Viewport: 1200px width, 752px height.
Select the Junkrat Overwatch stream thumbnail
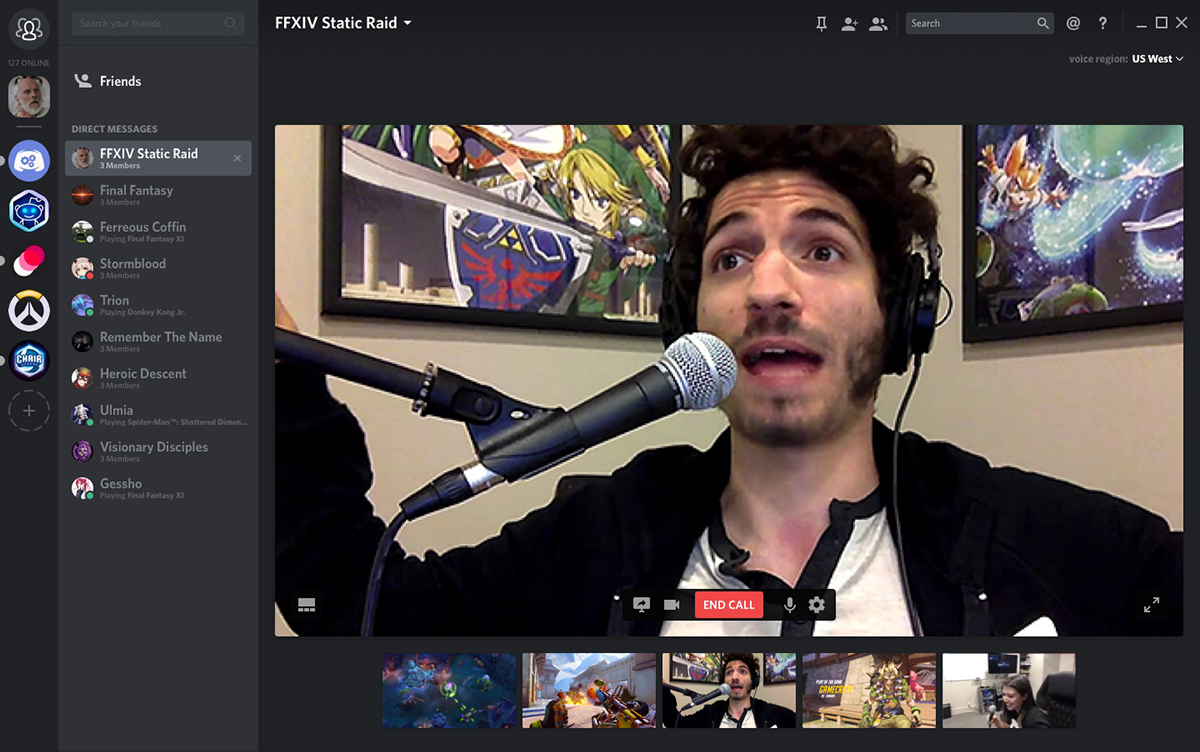click(x=869, y=690)
